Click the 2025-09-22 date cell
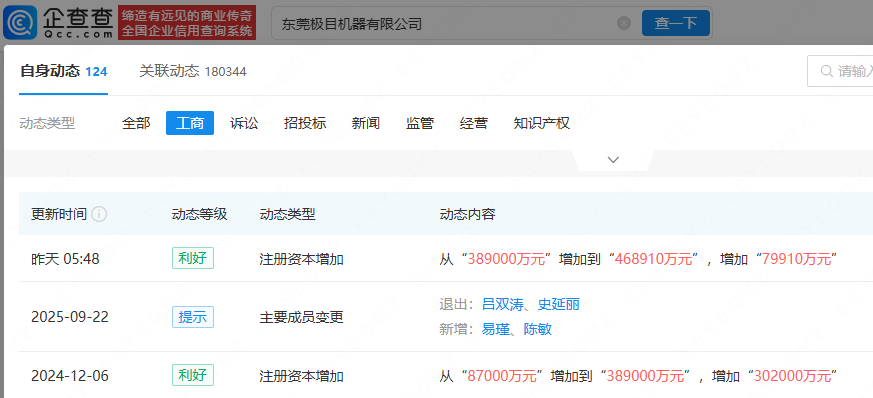 [70, 317]
